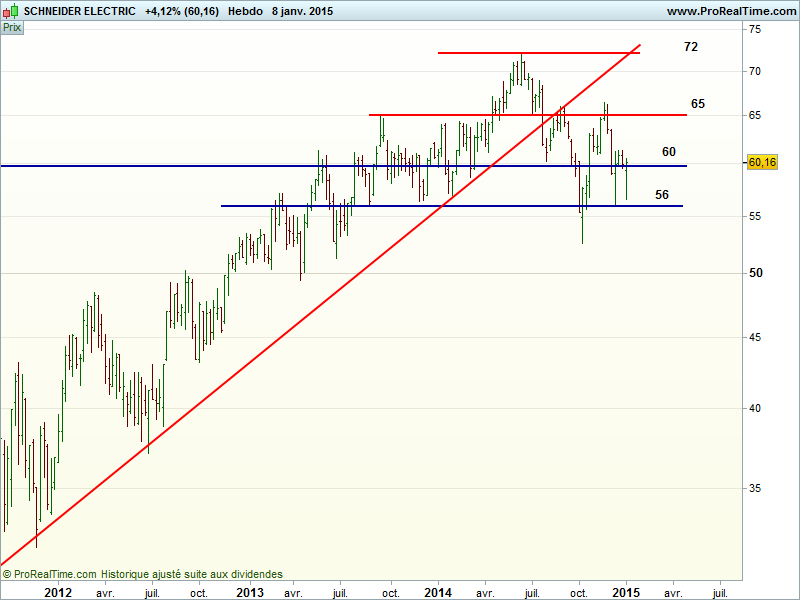
Task: Click the ProRealTime.com copyright notice
Action: (x=142, y=574)
